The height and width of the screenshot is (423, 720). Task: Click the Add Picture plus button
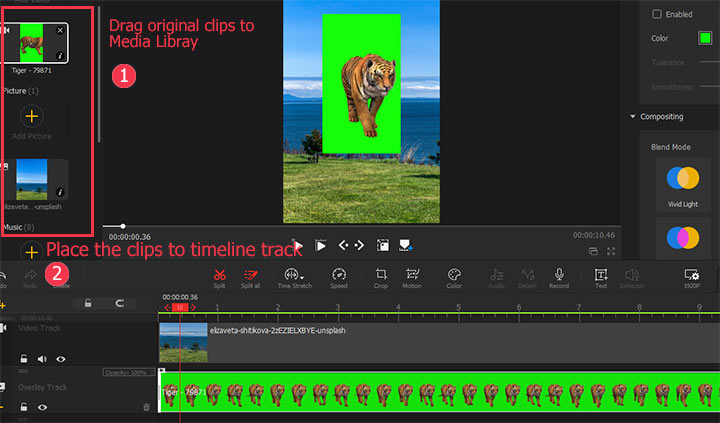point(32,116)
